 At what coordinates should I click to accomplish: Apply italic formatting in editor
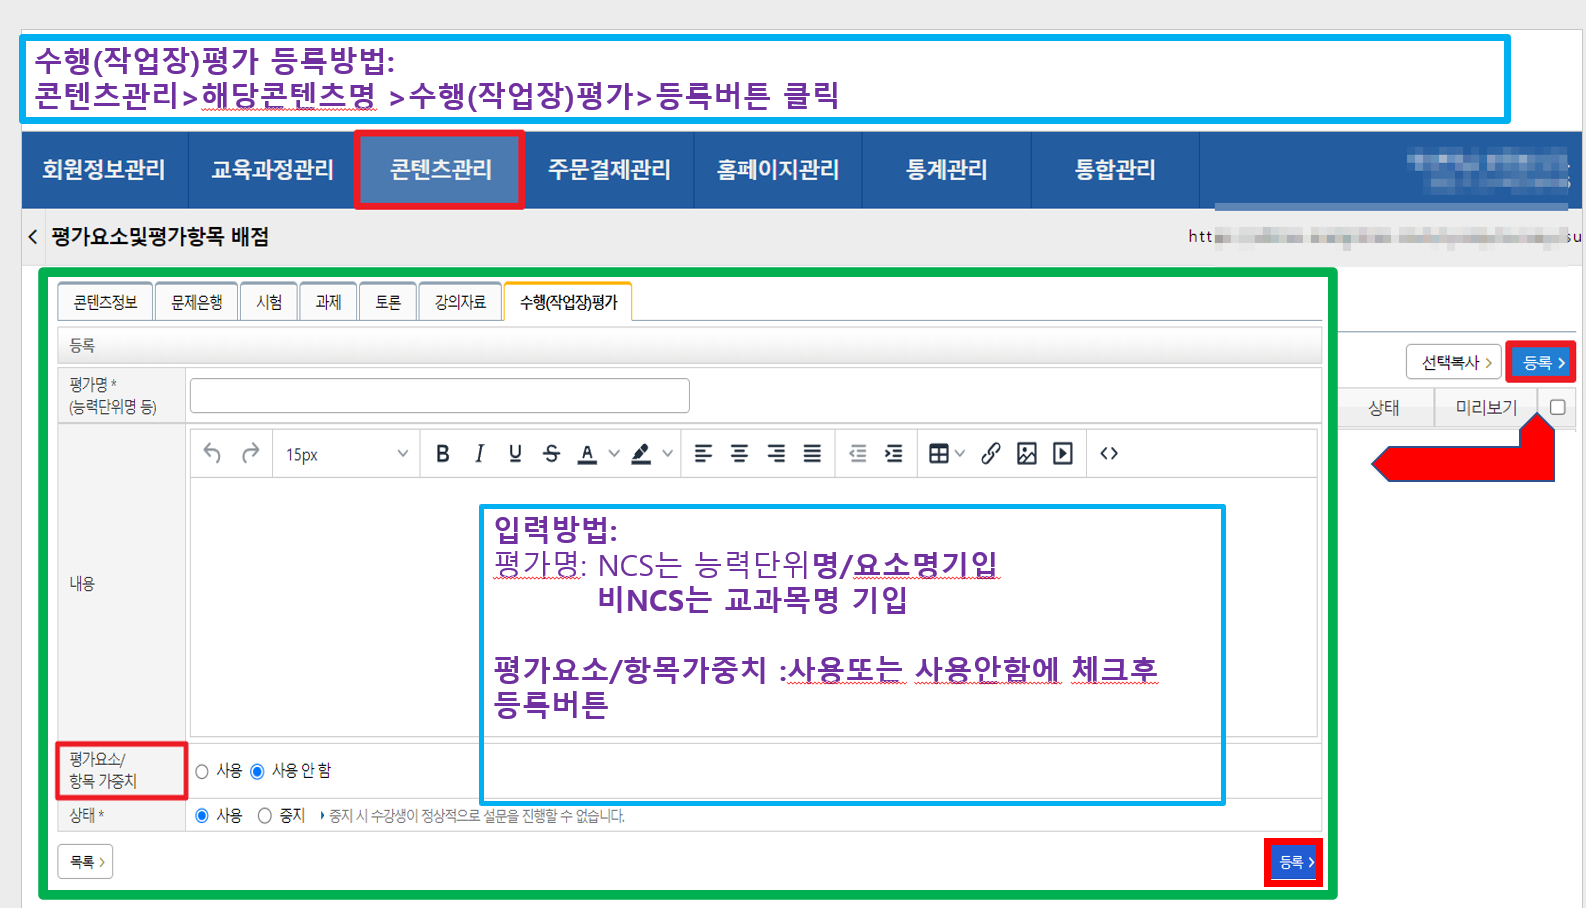click(479, 454)
